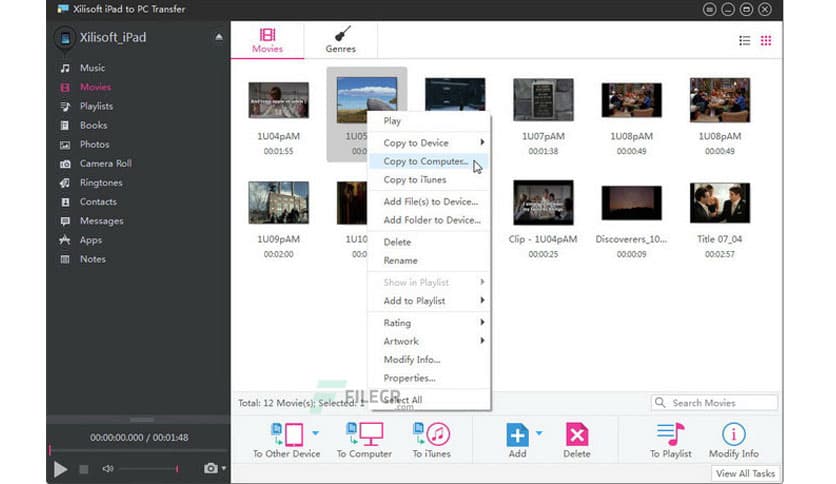Click the To iTunes toolbar icon
This screenshot has width=836, height=484.
[x=431, y=434]
